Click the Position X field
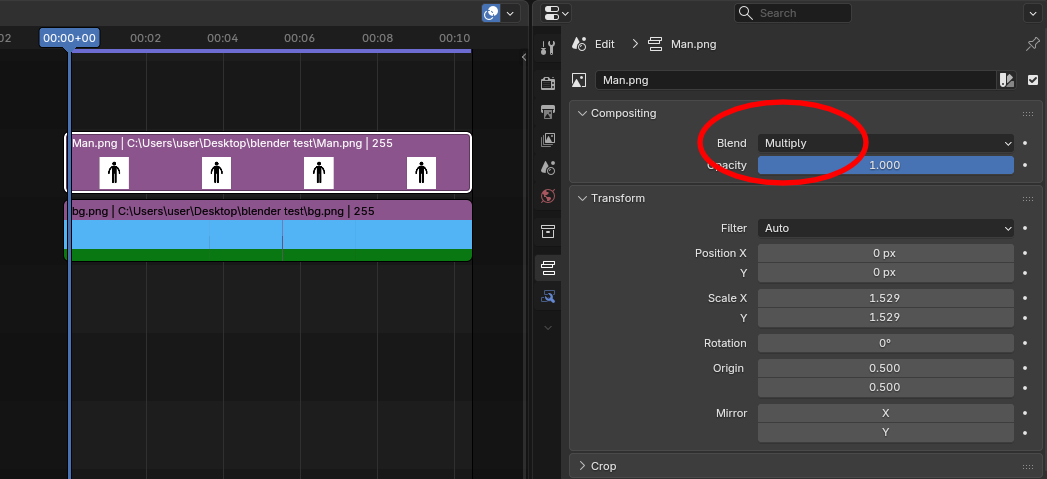Screen dimensions: 1047x479 point(885,253)
